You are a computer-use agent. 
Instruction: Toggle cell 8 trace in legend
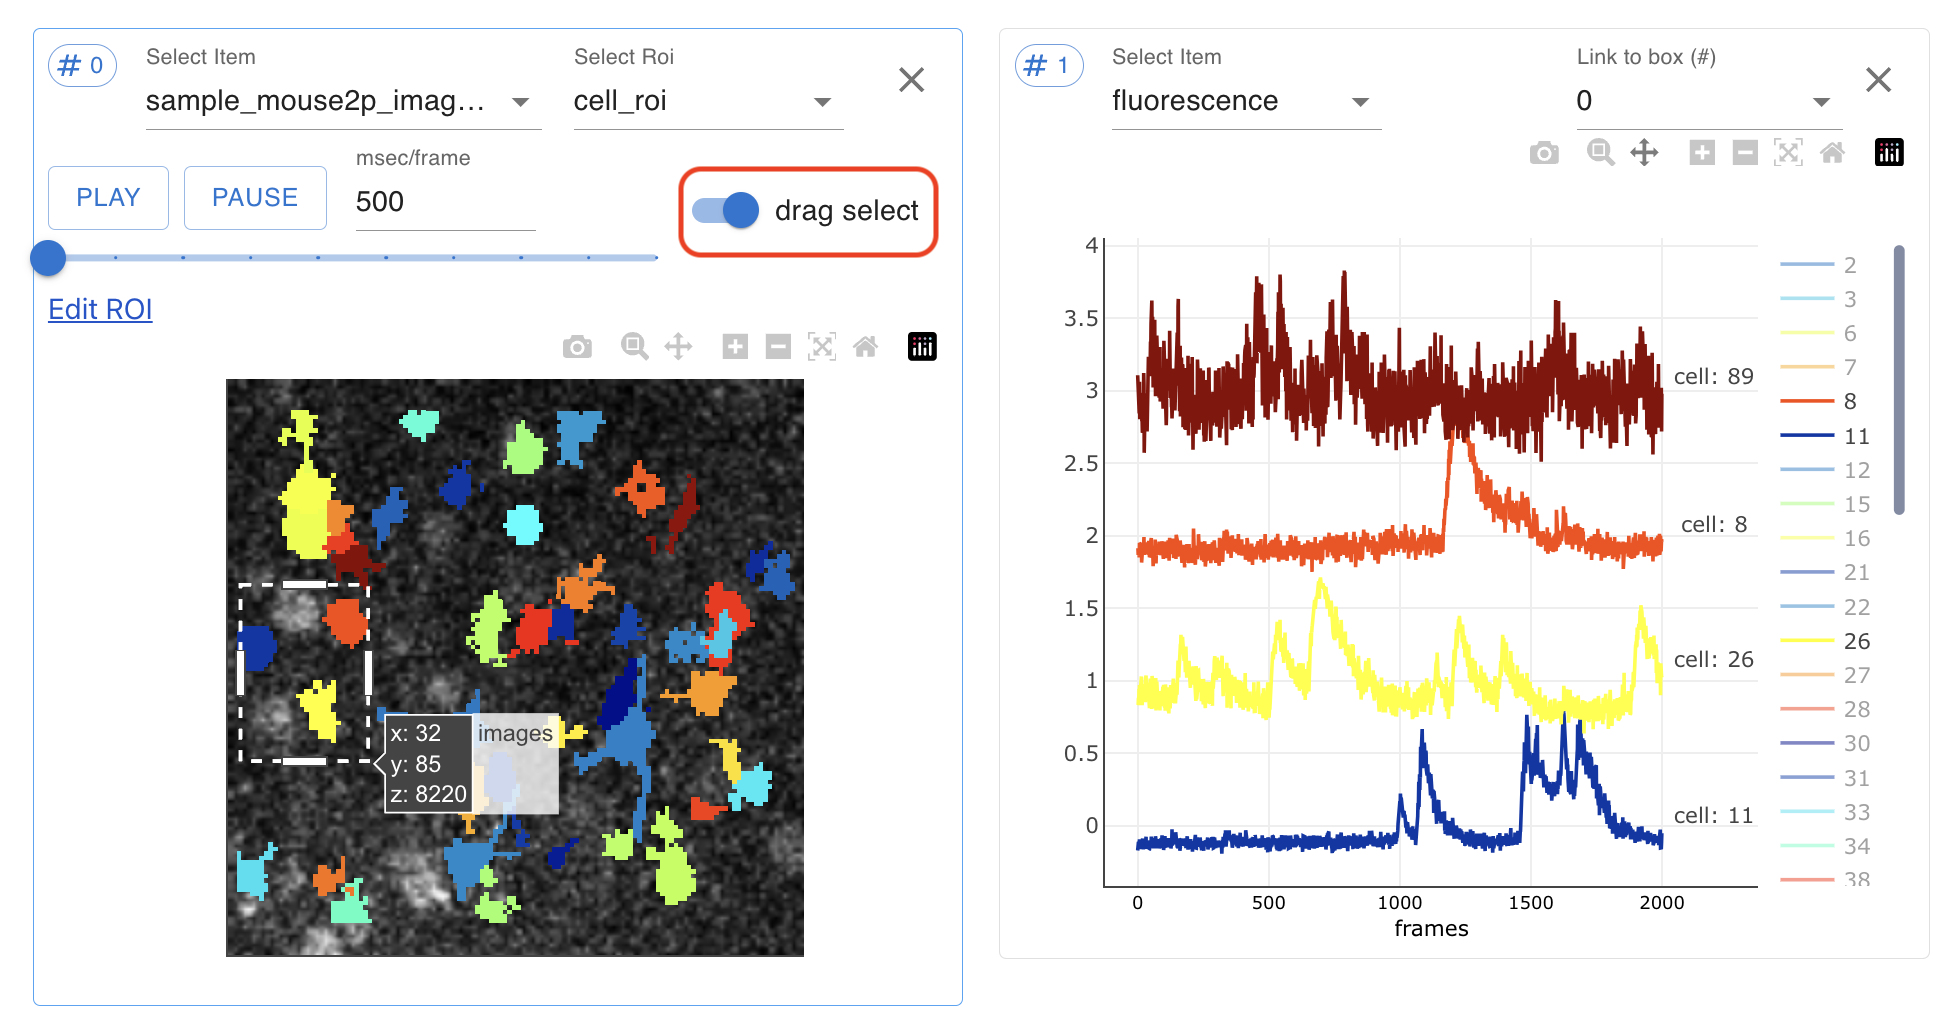click(x=1819, y=401)
